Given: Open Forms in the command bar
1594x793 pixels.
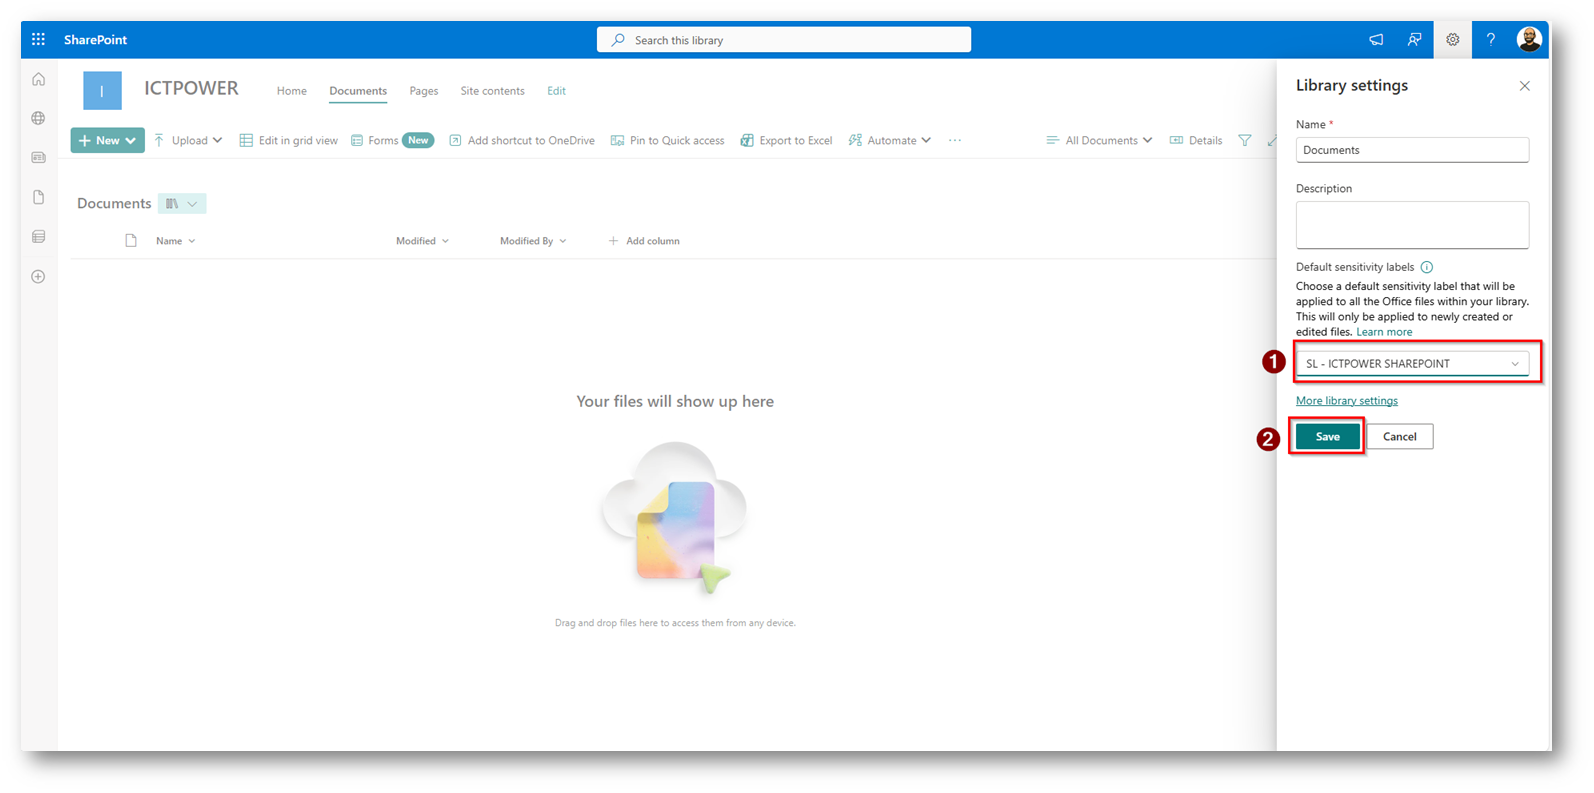Looking at the screenshot, I should (391, 141).
